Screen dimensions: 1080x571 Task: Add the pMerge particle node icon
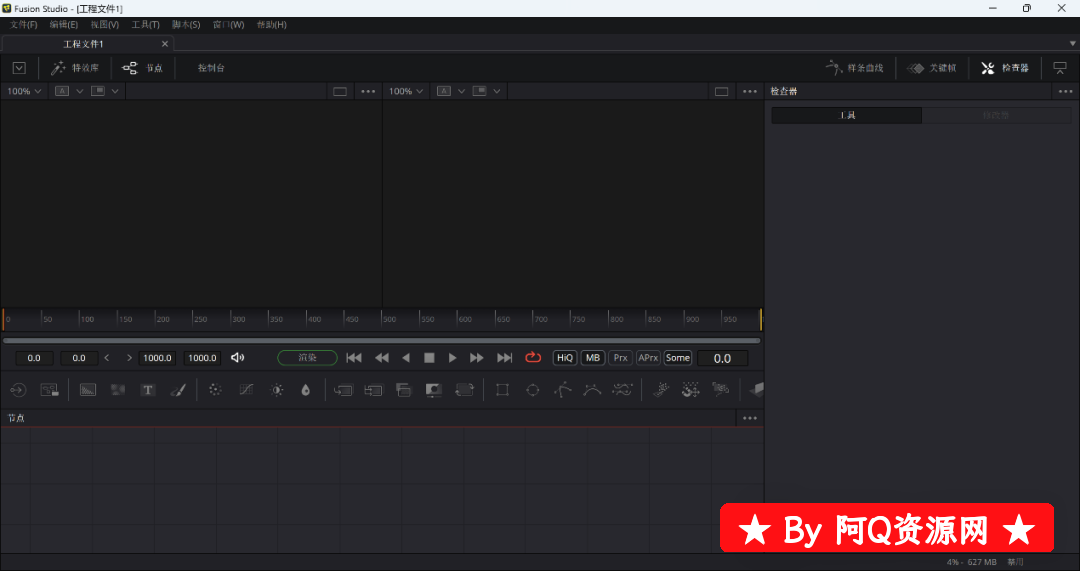[690, 390]
